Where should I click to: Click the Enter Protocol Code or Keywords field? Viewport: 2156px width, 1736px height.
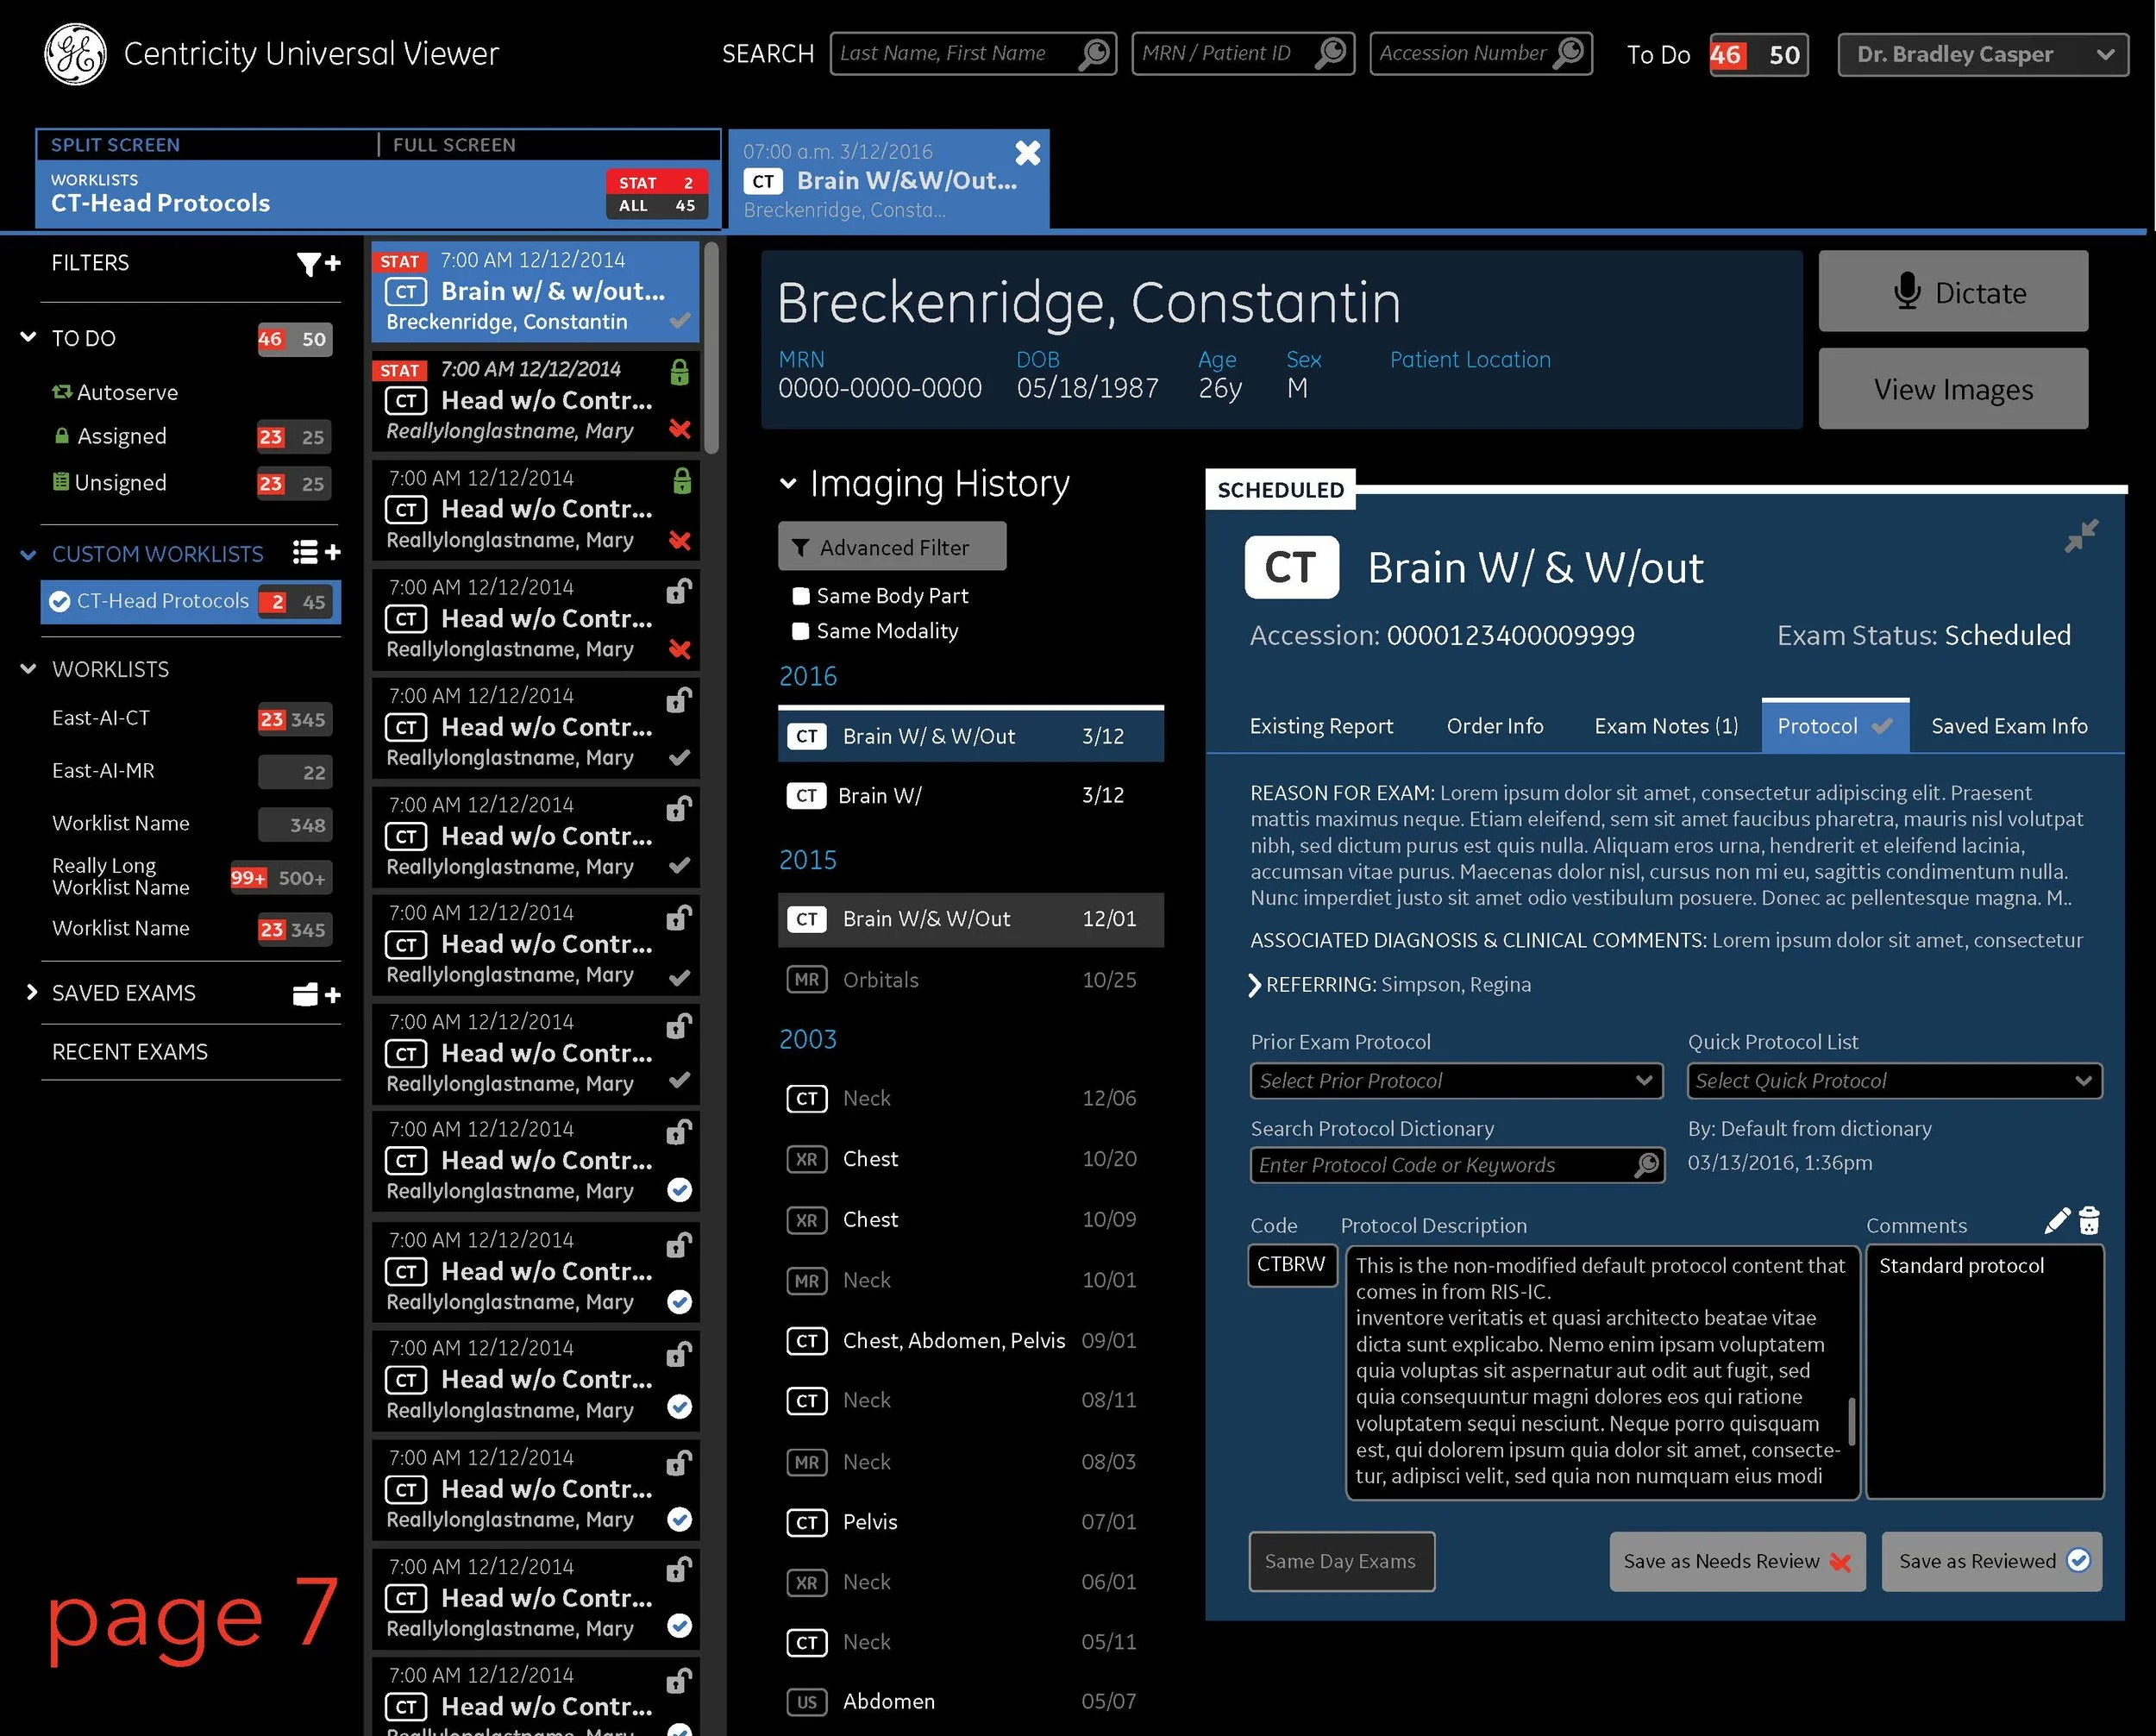coord(1440,1165)
